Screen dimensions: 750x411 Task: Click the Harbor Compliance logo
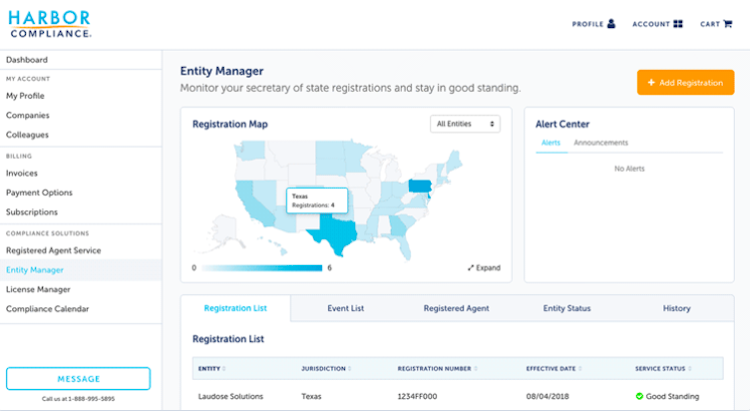tap(49, 24)
